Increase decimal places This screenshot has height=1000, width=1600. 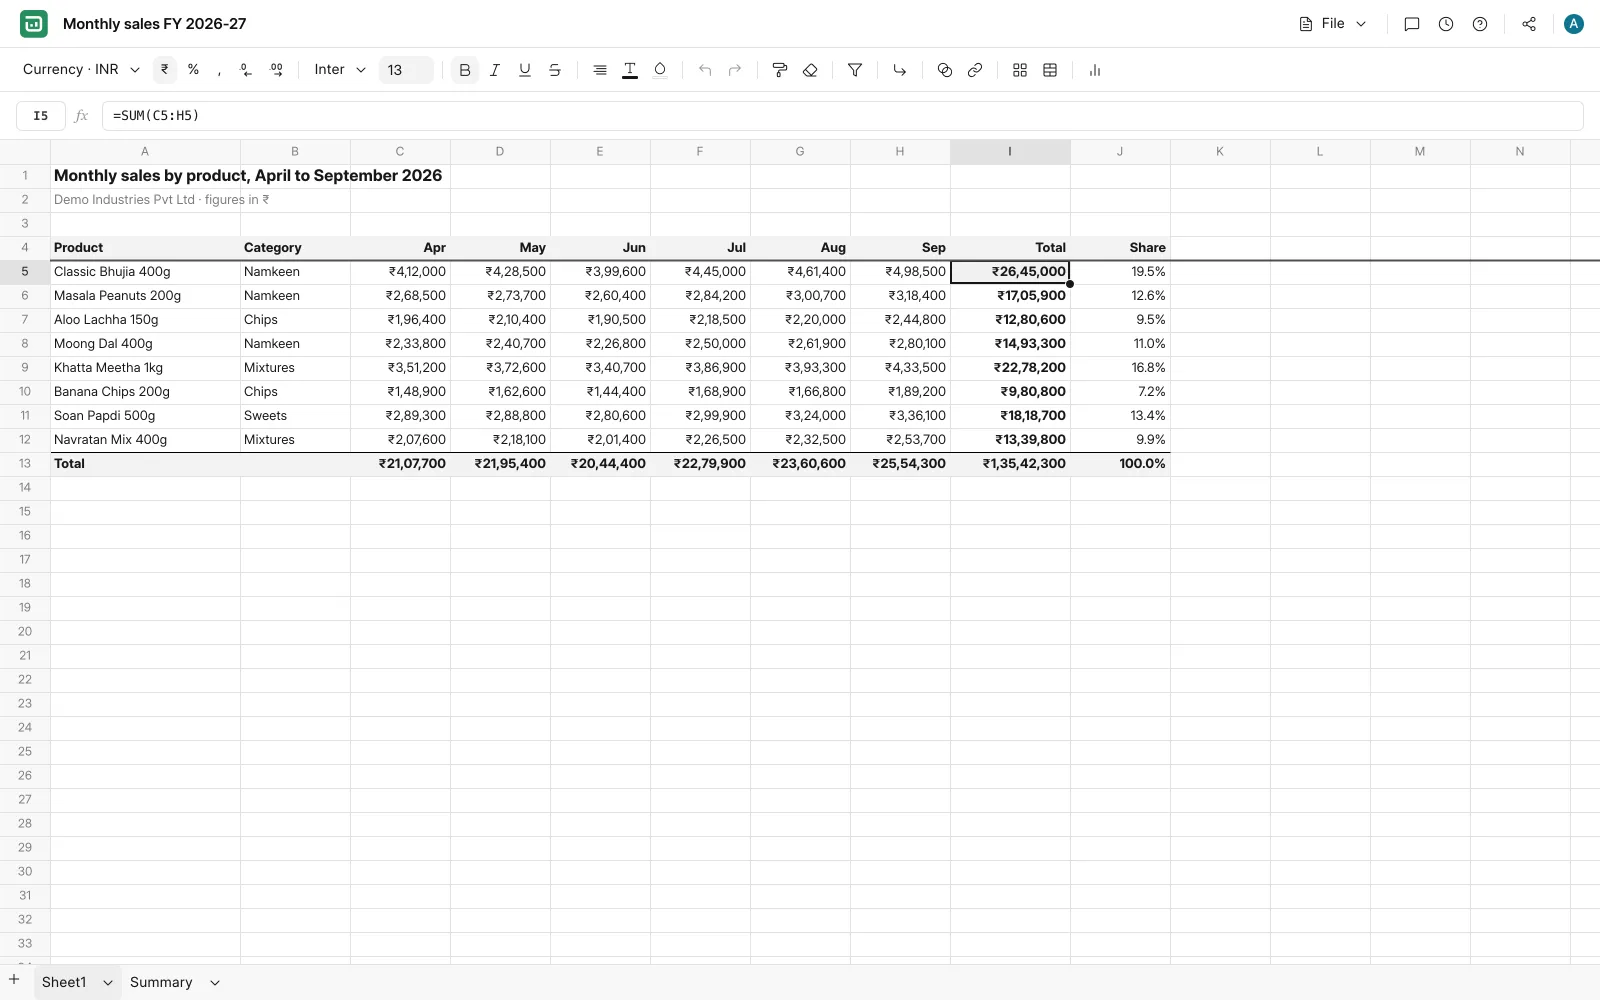click(x=277, y=70)
